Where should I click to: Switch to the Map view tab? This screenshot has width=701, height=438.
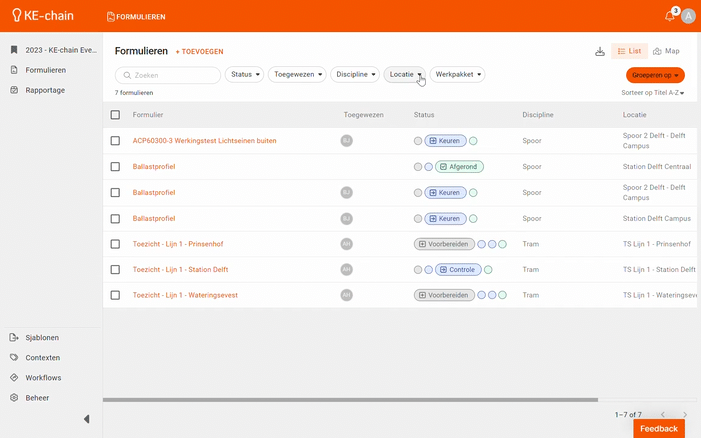coord(666,51)
